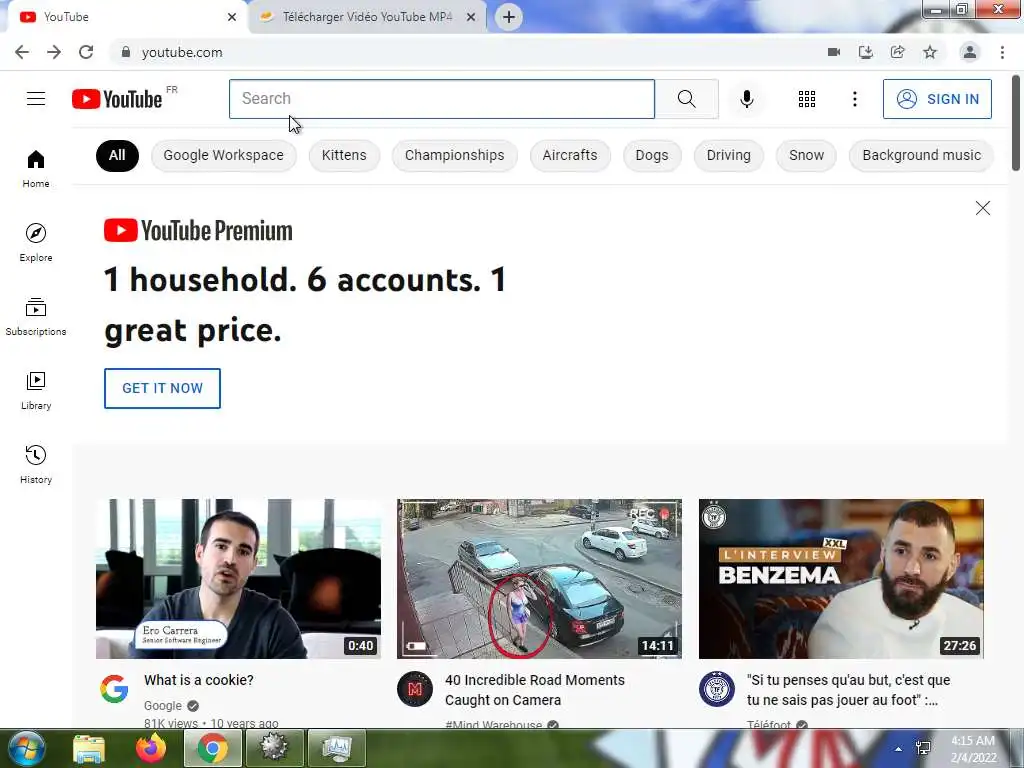Screen dimensions: 1024x768
Task: Open "Si tu penses qu'au but" title
Action: [848, 690]
